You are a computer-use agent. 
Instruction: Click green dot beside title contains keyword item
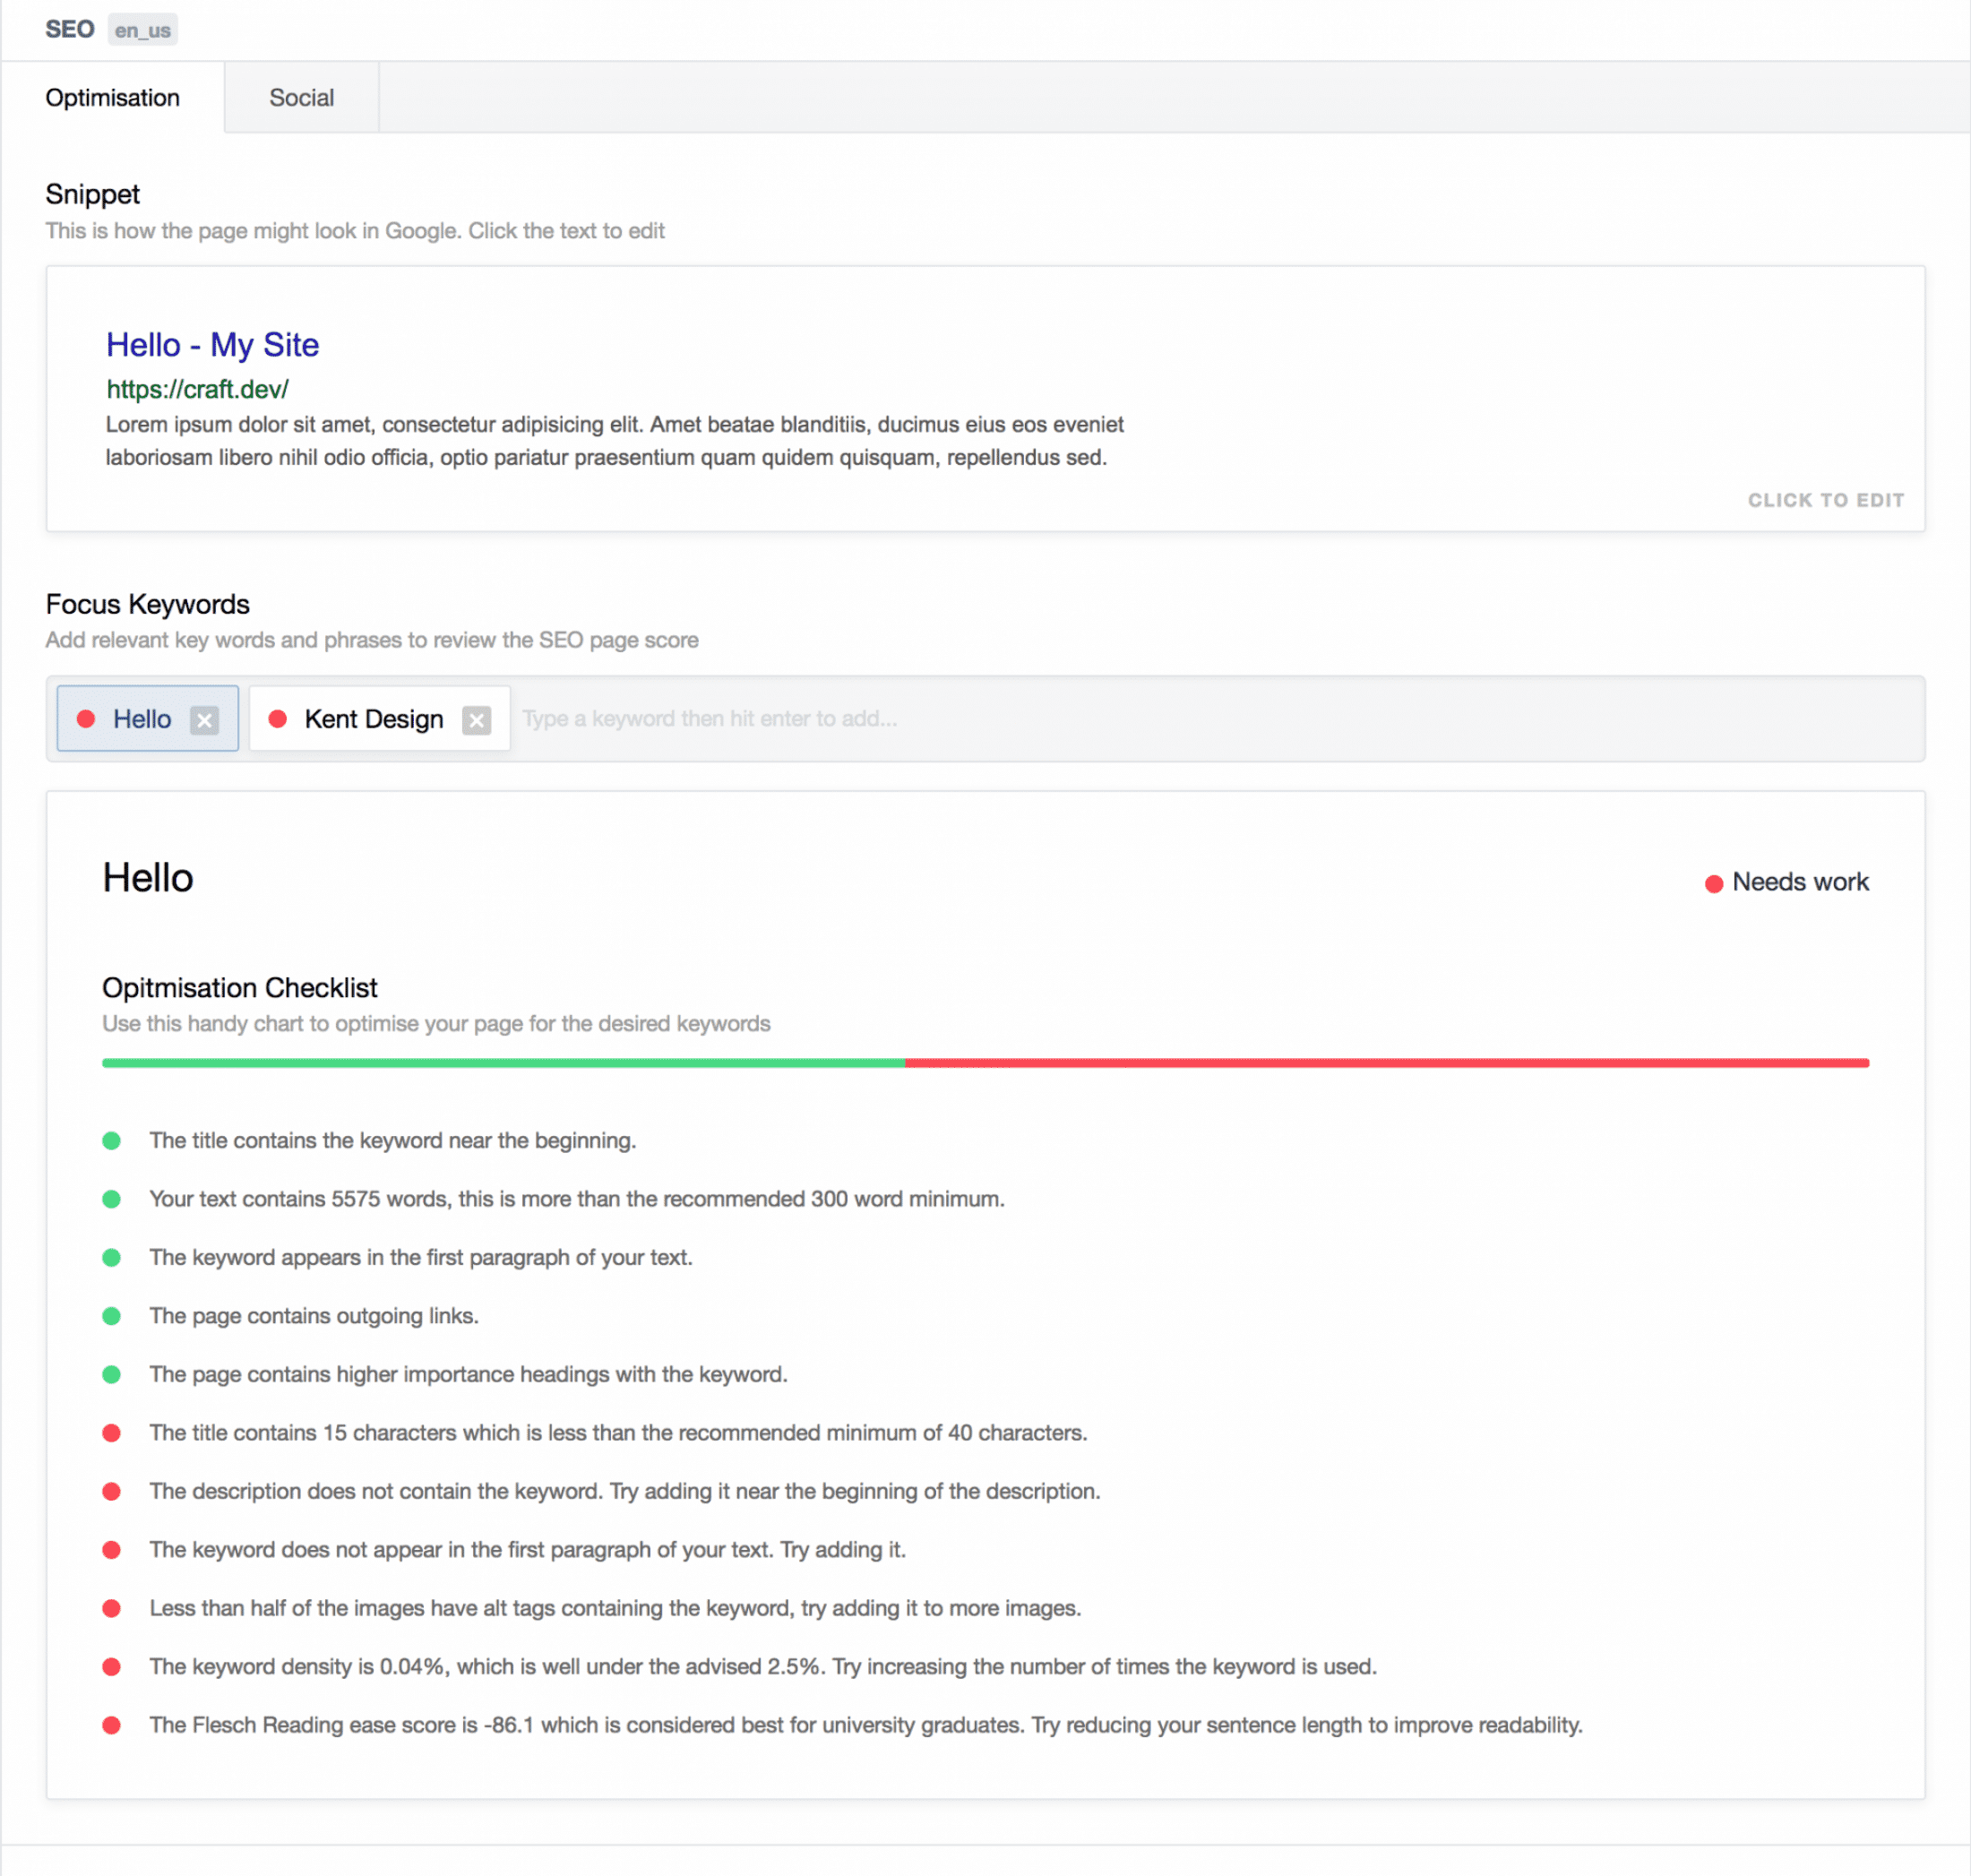(112, 1141)
